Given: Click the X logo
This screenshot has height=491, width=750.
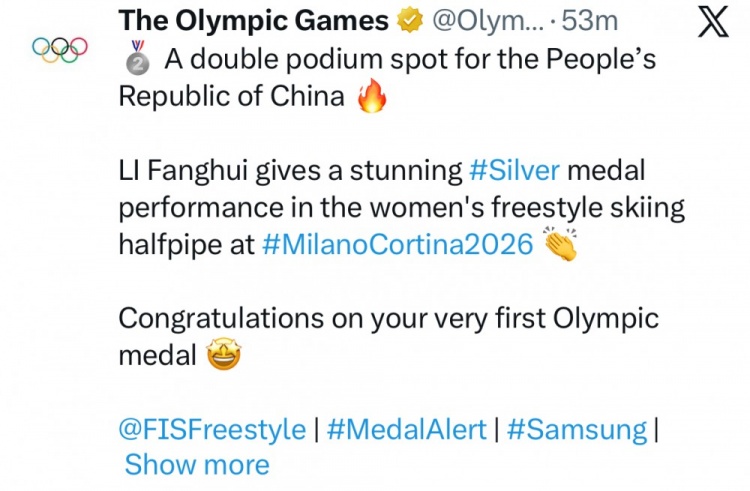Looking at the screenshot, I should click(x=712, y=23).
